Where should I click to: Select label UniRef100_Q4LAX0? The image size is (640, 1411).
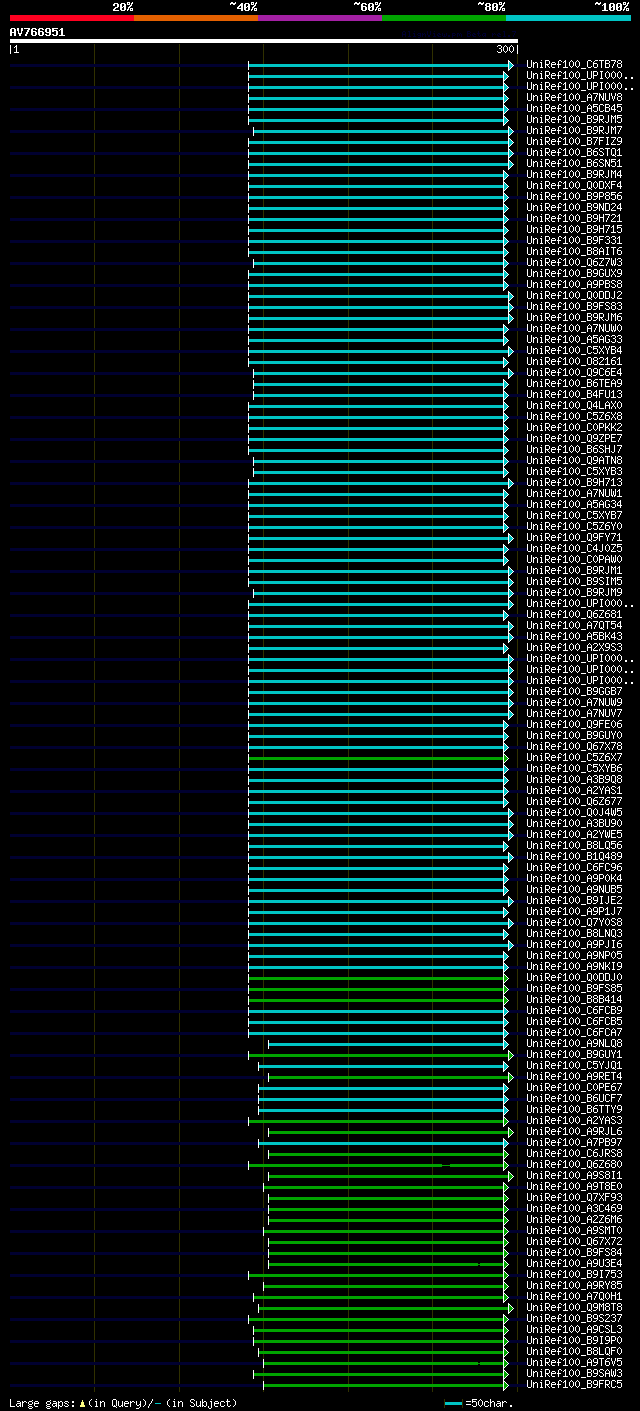[574, 406]
